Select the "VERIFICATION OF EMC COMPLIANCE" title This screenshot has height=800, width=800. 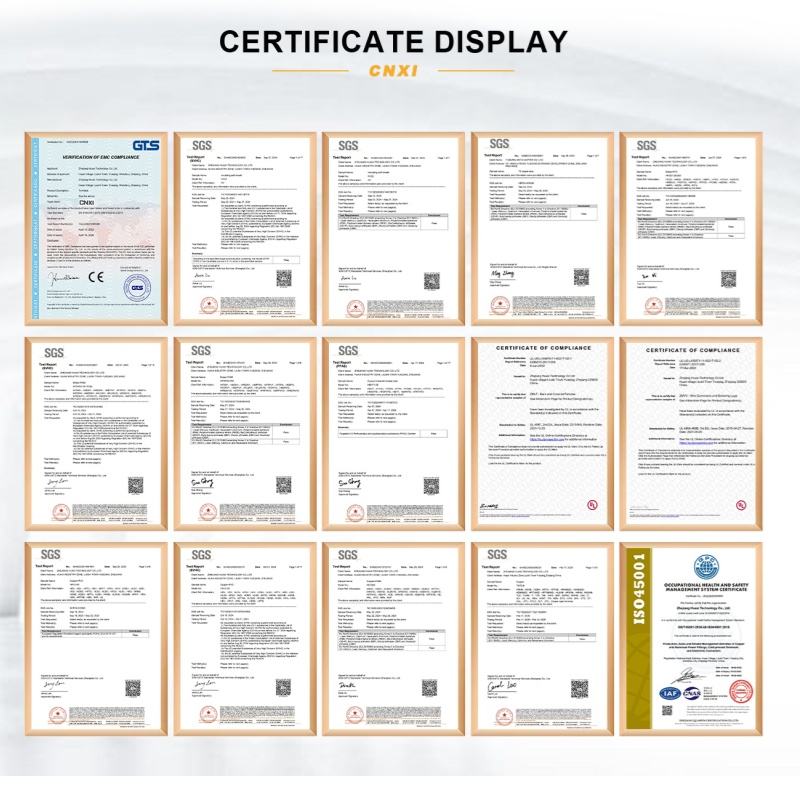pyautogui.click(x=100, y=157)
